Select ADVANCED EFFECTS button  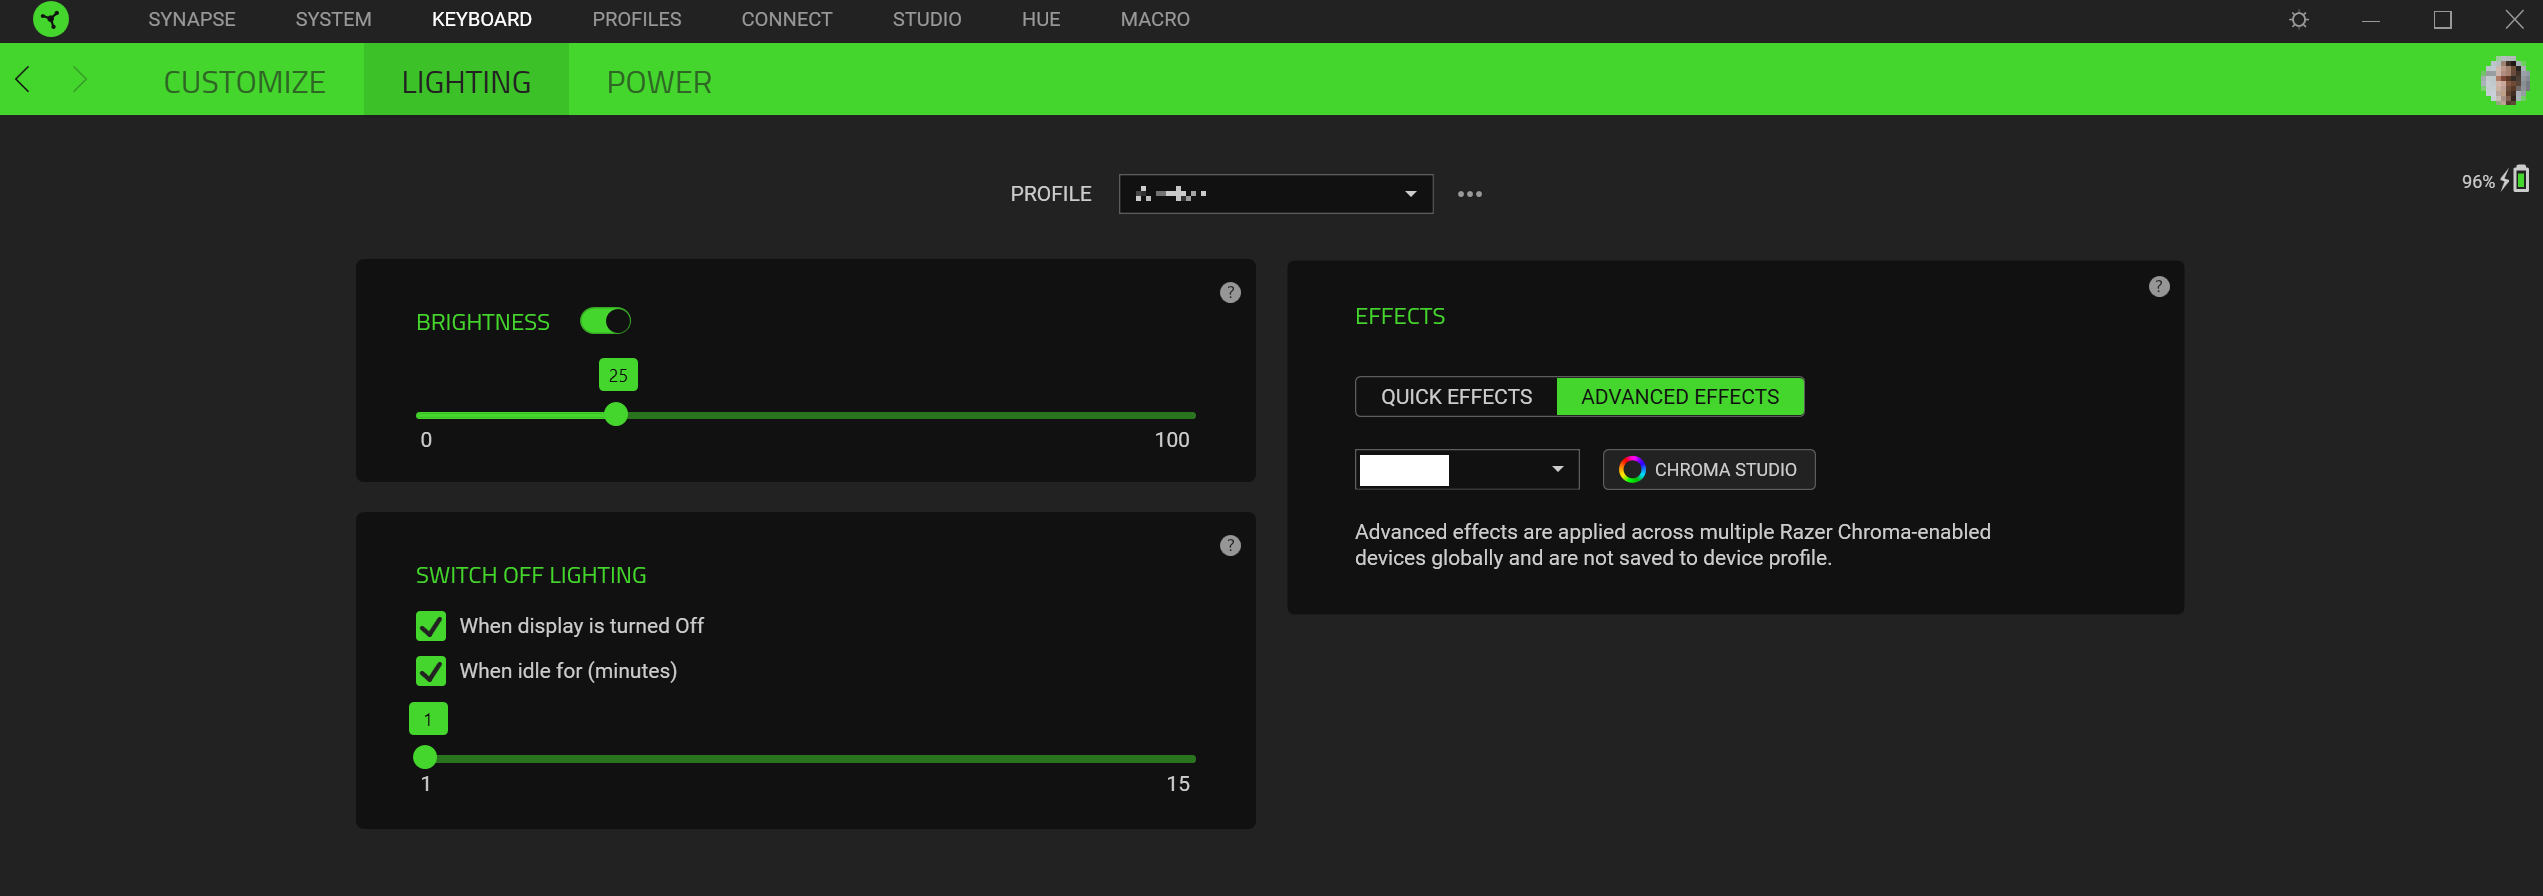click(x=1680, y=397)
